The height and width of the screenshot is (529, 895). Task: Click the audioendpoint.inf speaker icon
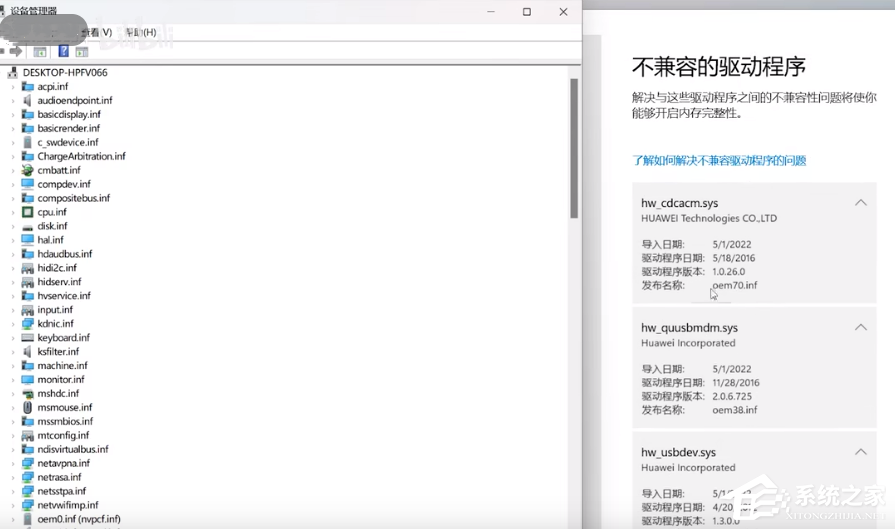[x=28, y=101]
